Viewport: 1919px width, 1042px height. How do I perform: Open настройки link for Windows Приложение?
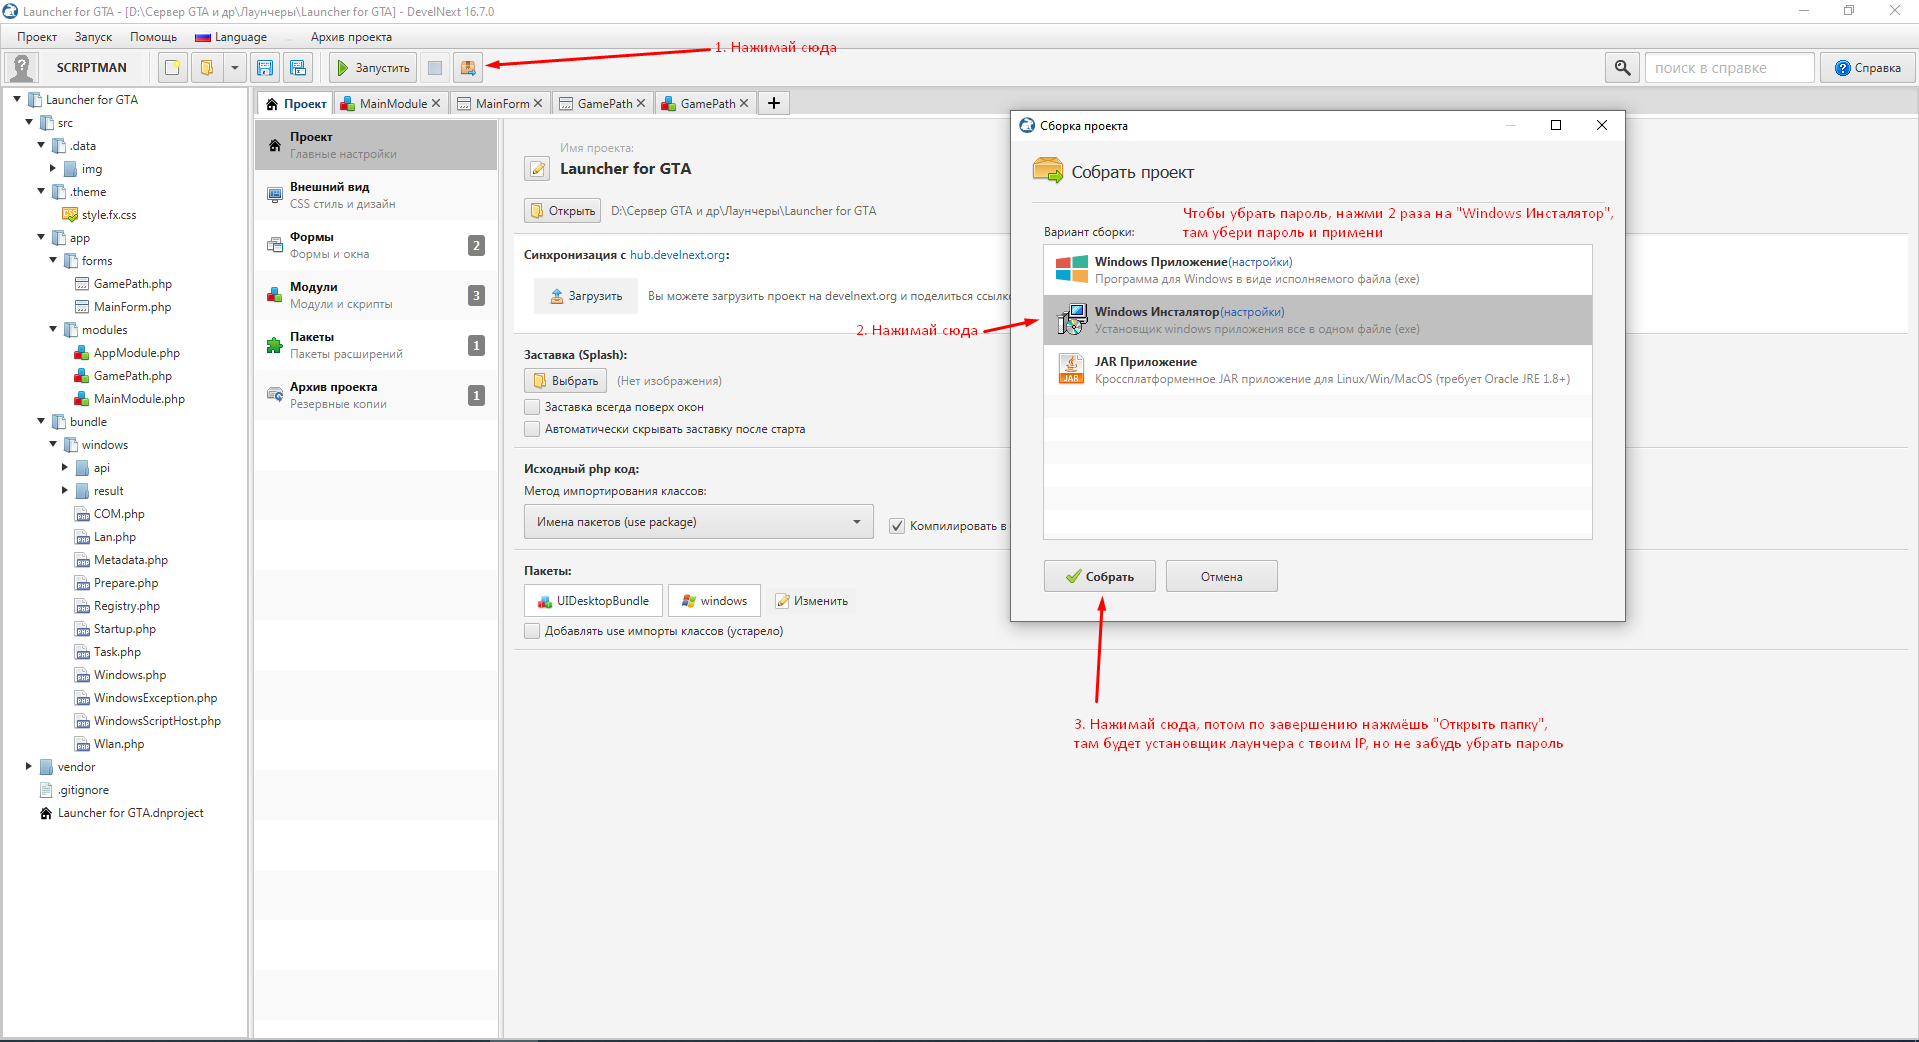(1260, 262)
